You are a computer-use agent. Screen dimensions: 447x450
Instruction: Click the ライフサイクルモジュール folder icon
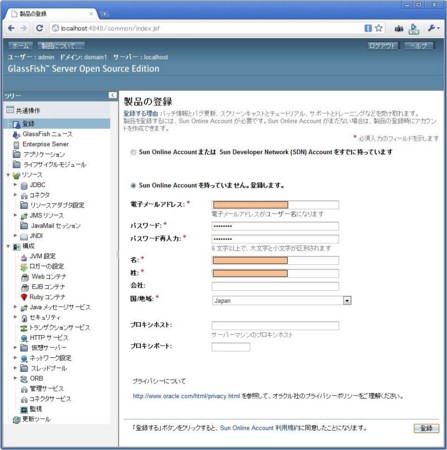click(17, 164)
